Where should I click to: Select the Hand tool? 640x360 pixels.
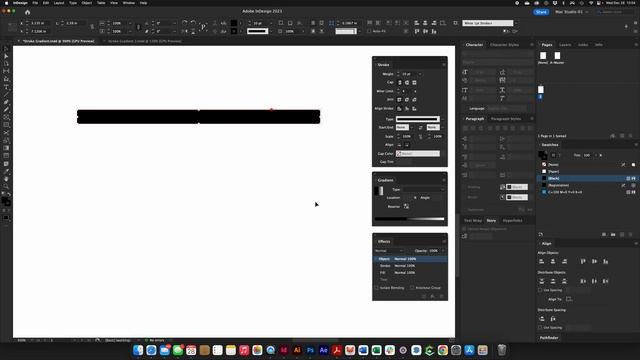[x=6, y=179]
